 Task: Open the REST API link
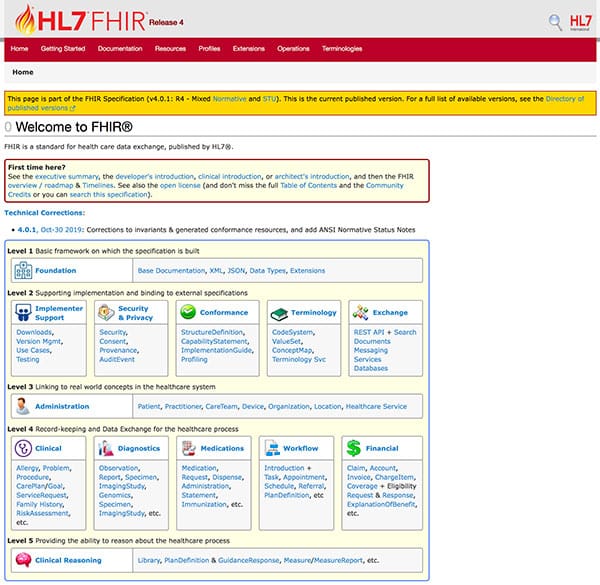coord(369,332)
